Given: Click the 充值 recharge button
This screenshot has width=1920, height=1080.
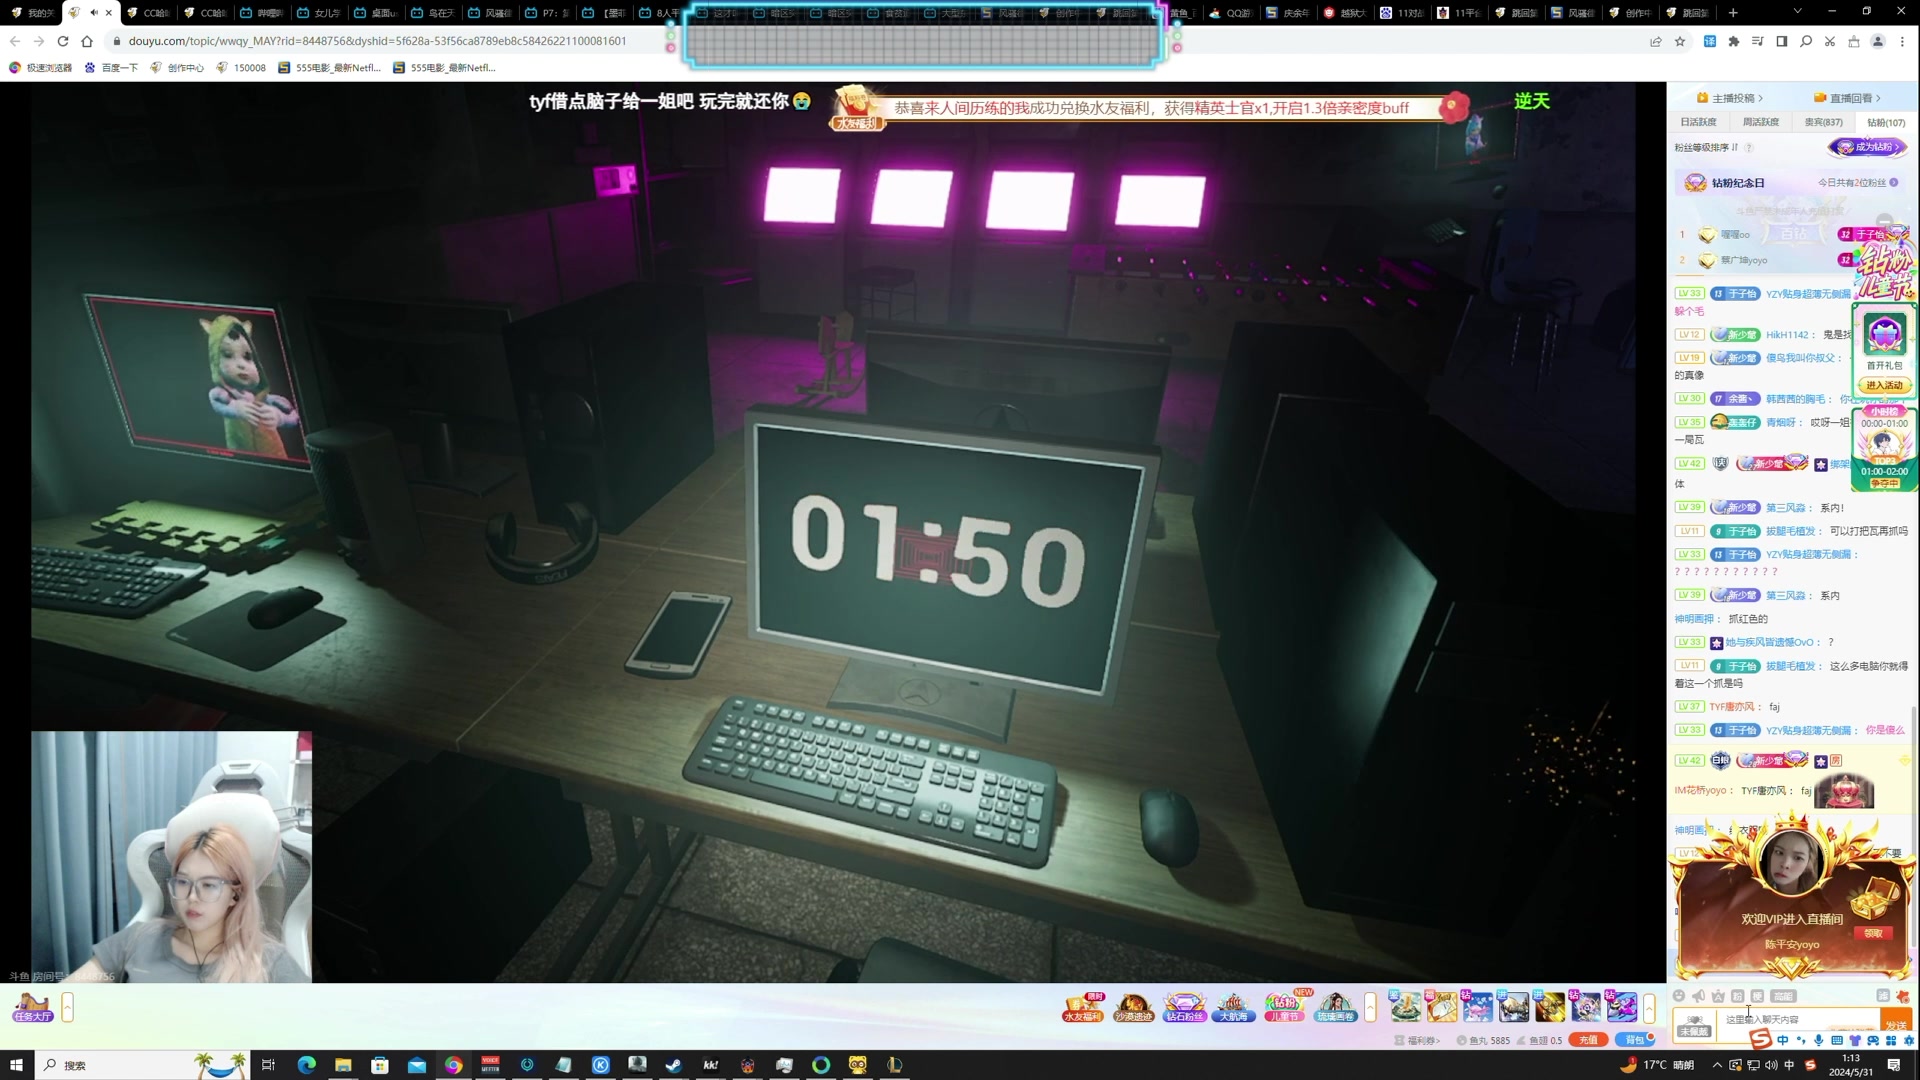Looking at the screenshot, I should [1588, 1040].
